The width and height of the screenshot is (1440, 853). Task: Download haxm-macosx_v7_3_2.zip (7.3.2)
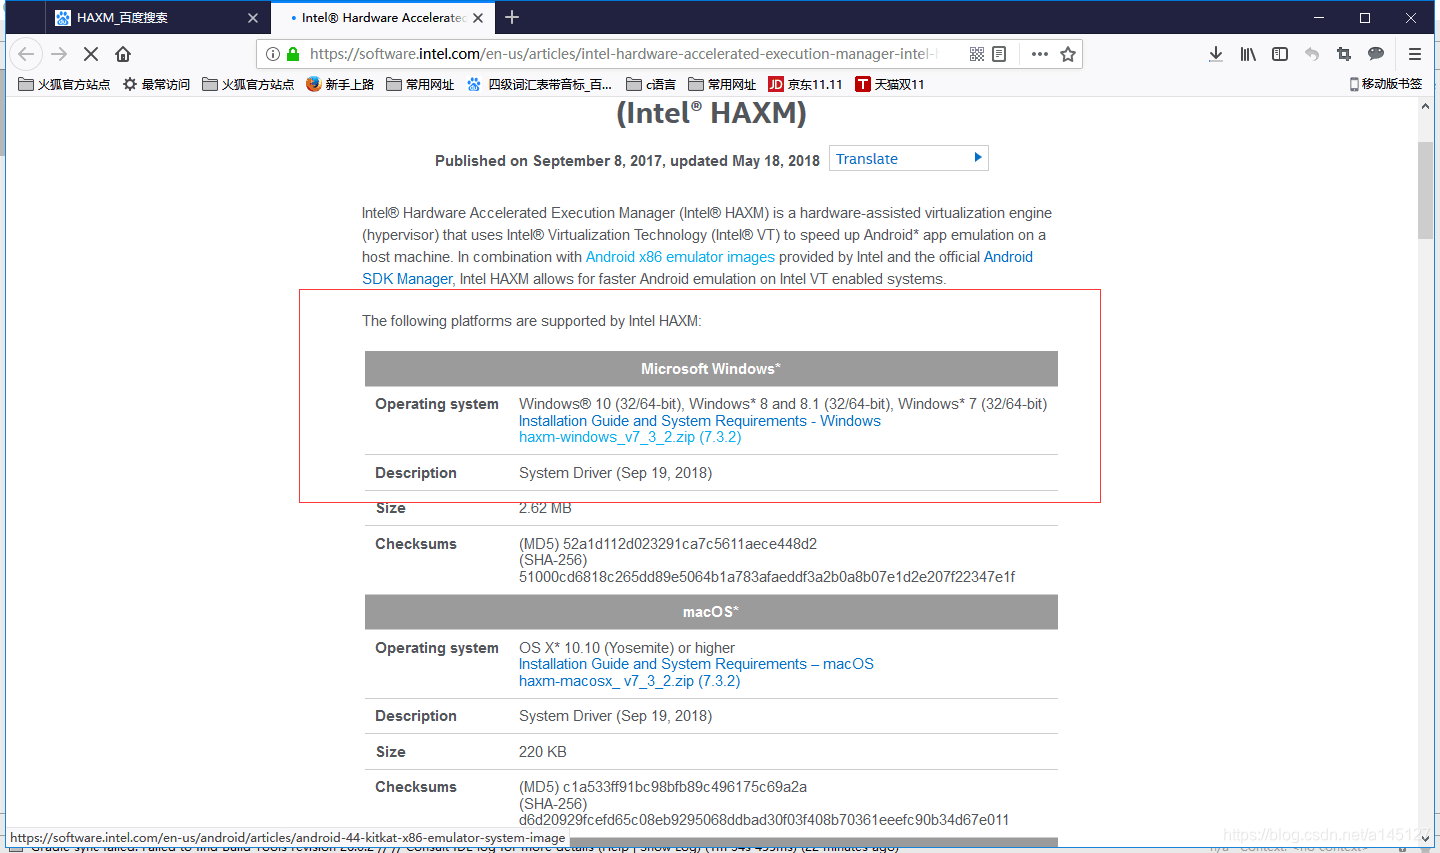[629, 681]
